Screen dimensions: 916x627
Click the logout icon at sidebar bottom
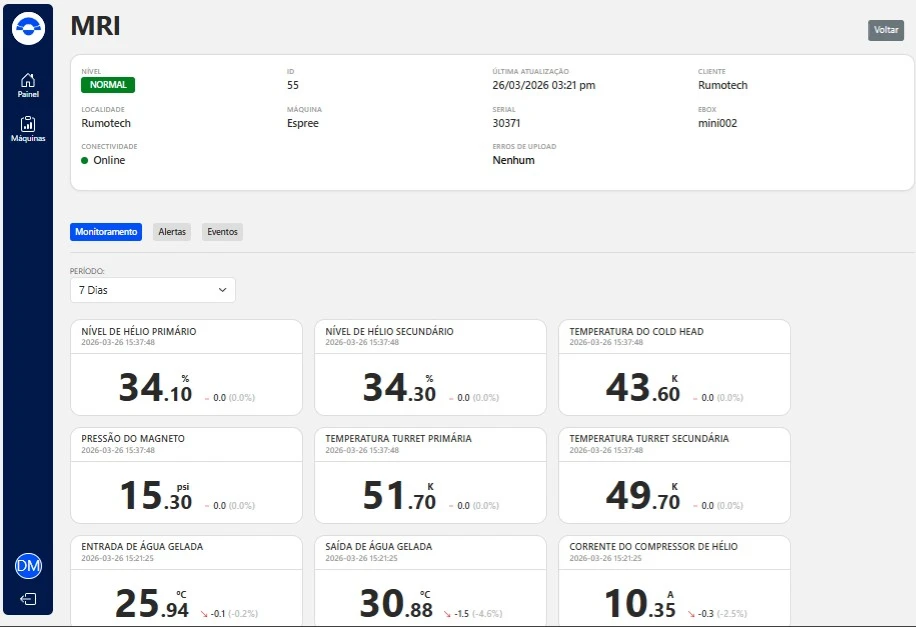coord(28,599)
